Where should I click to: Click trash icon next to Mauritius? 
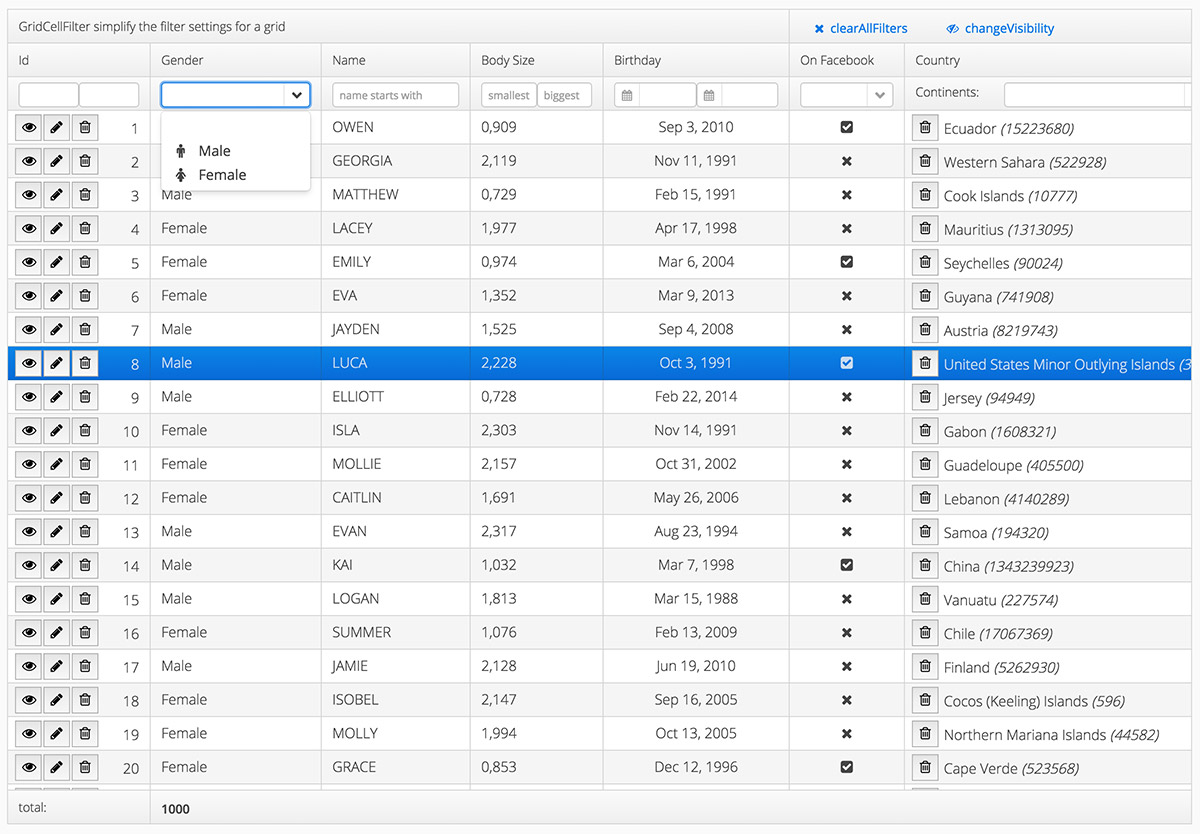click(925, 229)
